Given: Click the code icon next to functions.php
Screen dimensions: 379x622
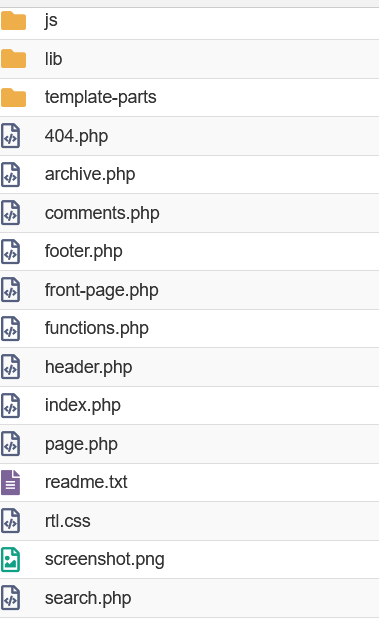Looking at the screenshot, I should point(10,328).
